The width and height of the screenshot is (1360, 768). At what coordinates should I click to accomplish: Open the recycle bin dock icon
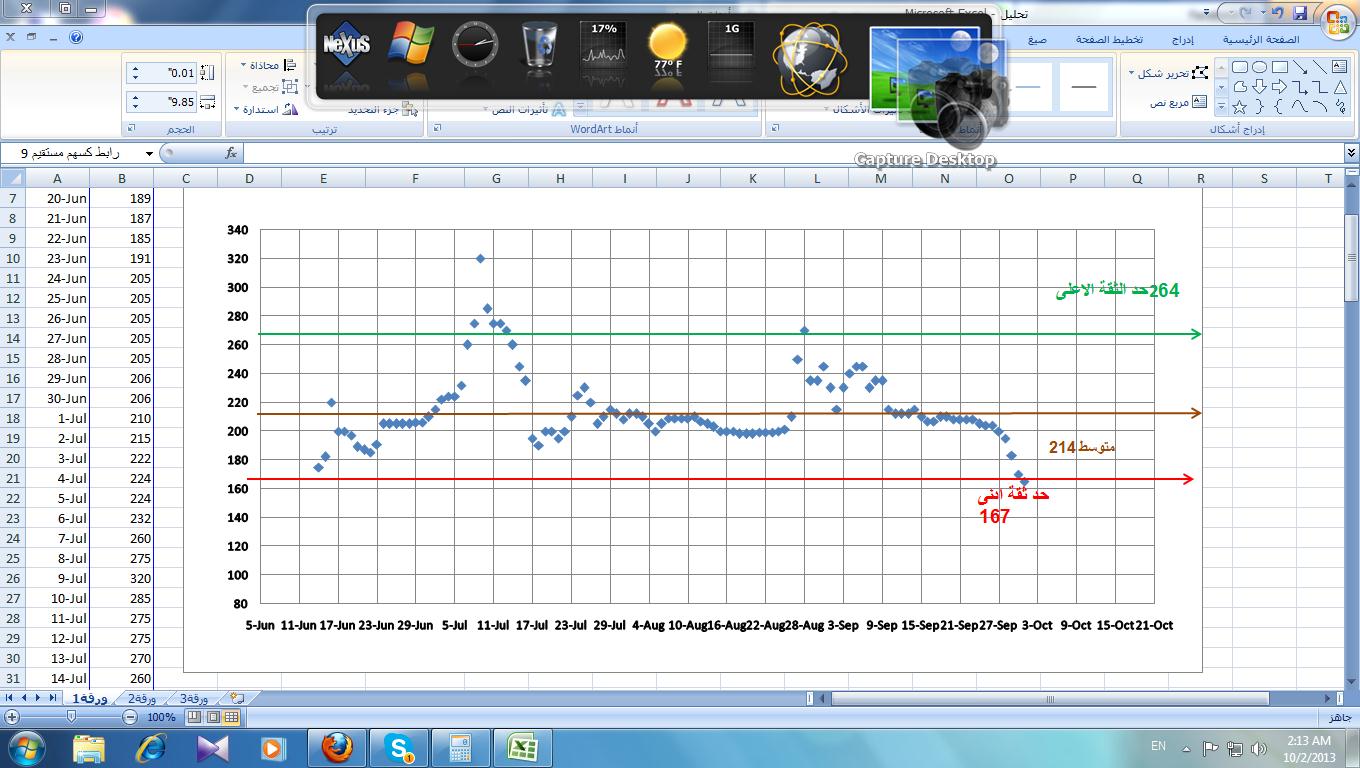pos(539,48)
